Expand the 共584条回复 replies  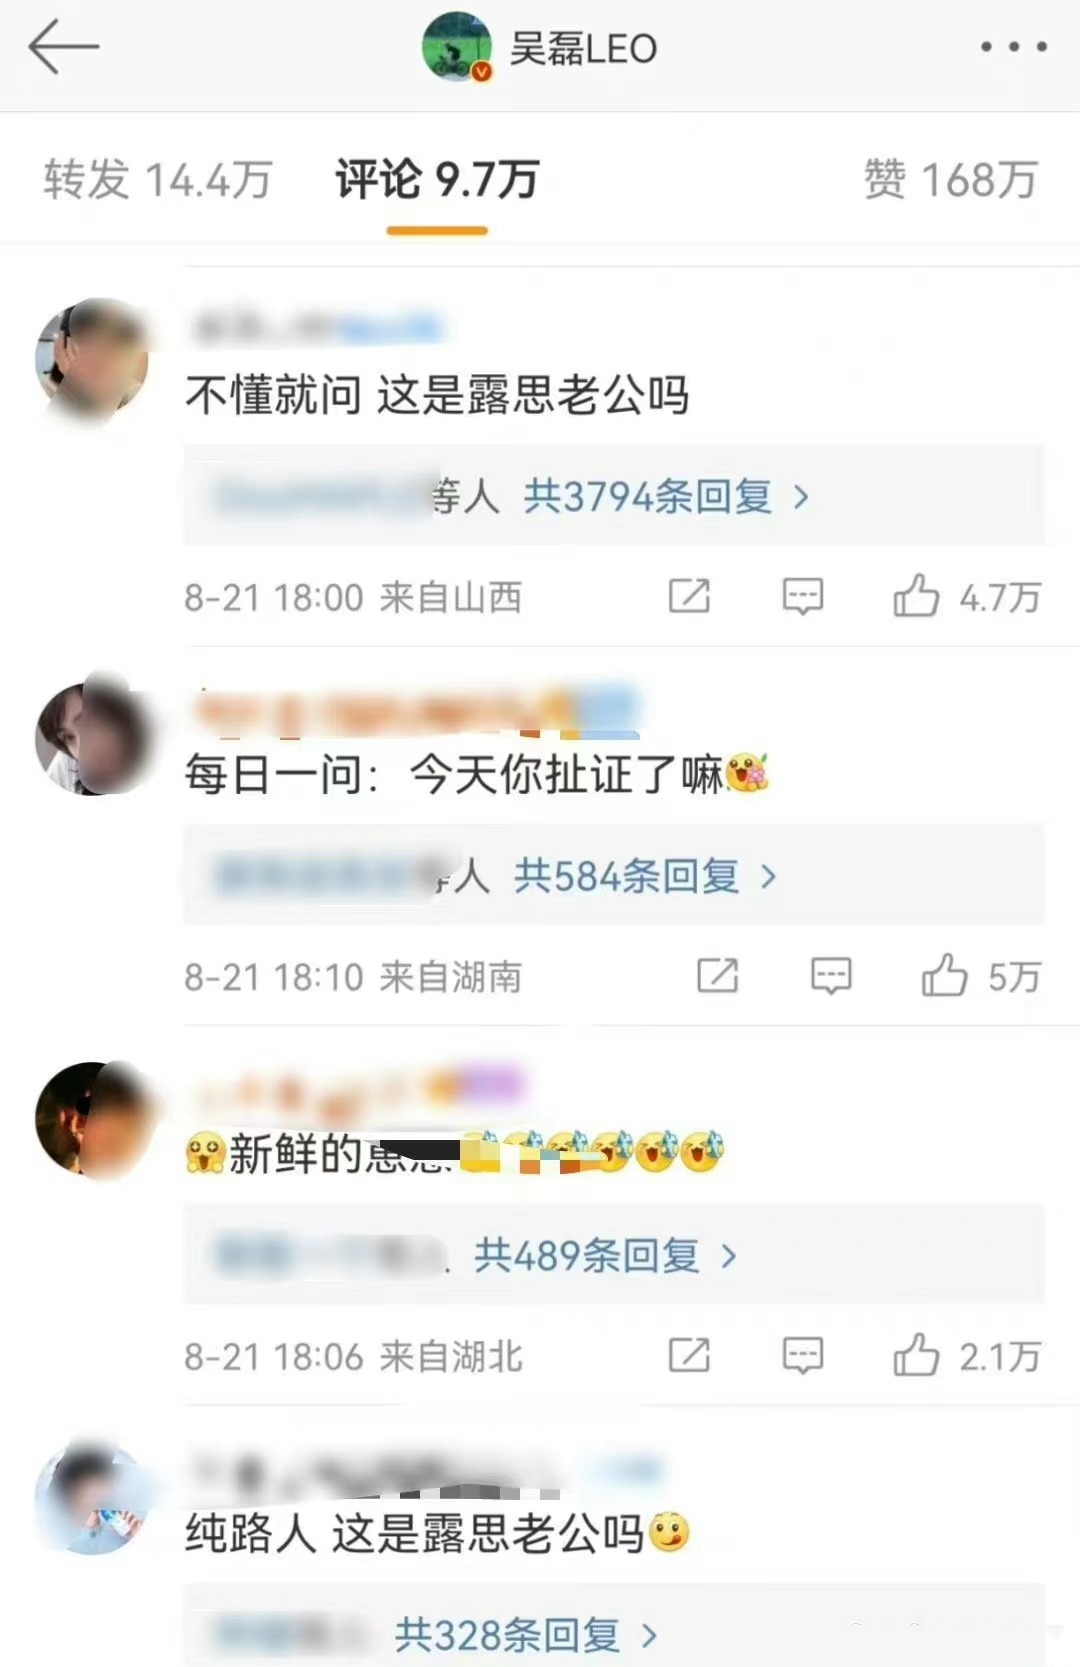[645, 876]
